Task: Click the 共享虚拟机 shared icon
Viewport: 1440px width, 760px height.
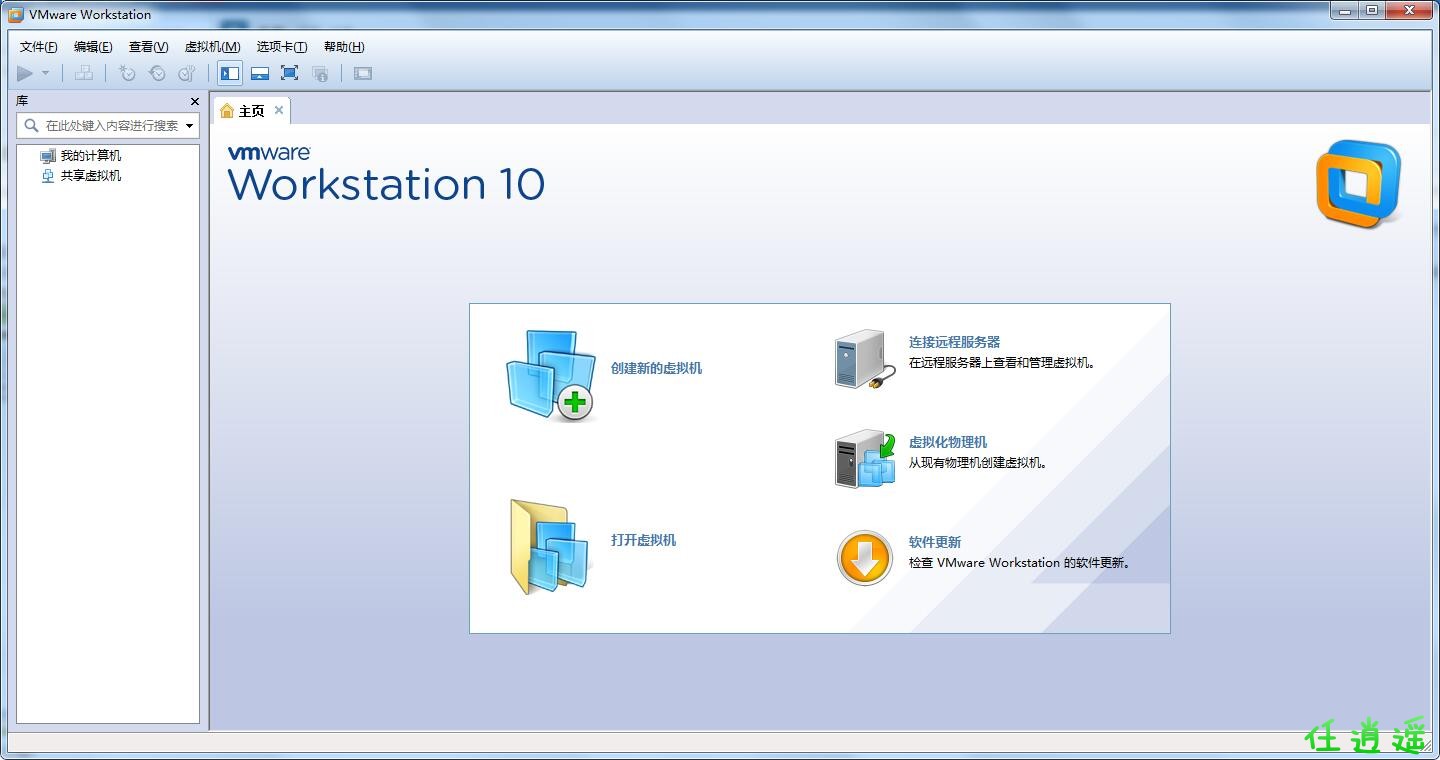Action: point(48,176)
